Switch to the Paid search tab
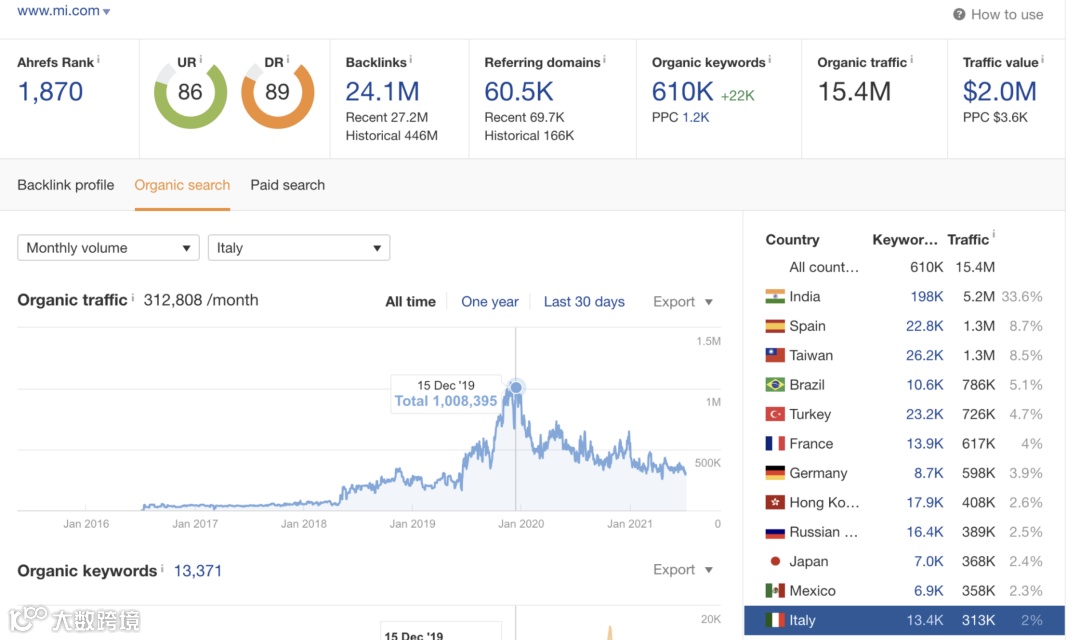This screenshot has height=640, width=1080. pyautogui.click(x=287, y=185)
